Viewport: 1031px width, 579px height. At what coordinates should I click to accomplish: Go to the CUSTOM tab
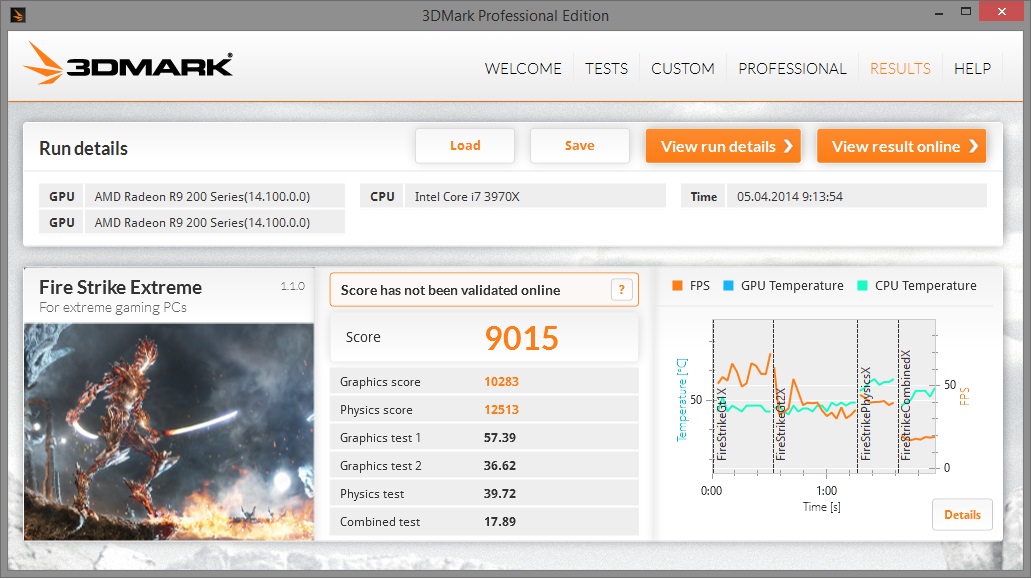tap(683, 68)
